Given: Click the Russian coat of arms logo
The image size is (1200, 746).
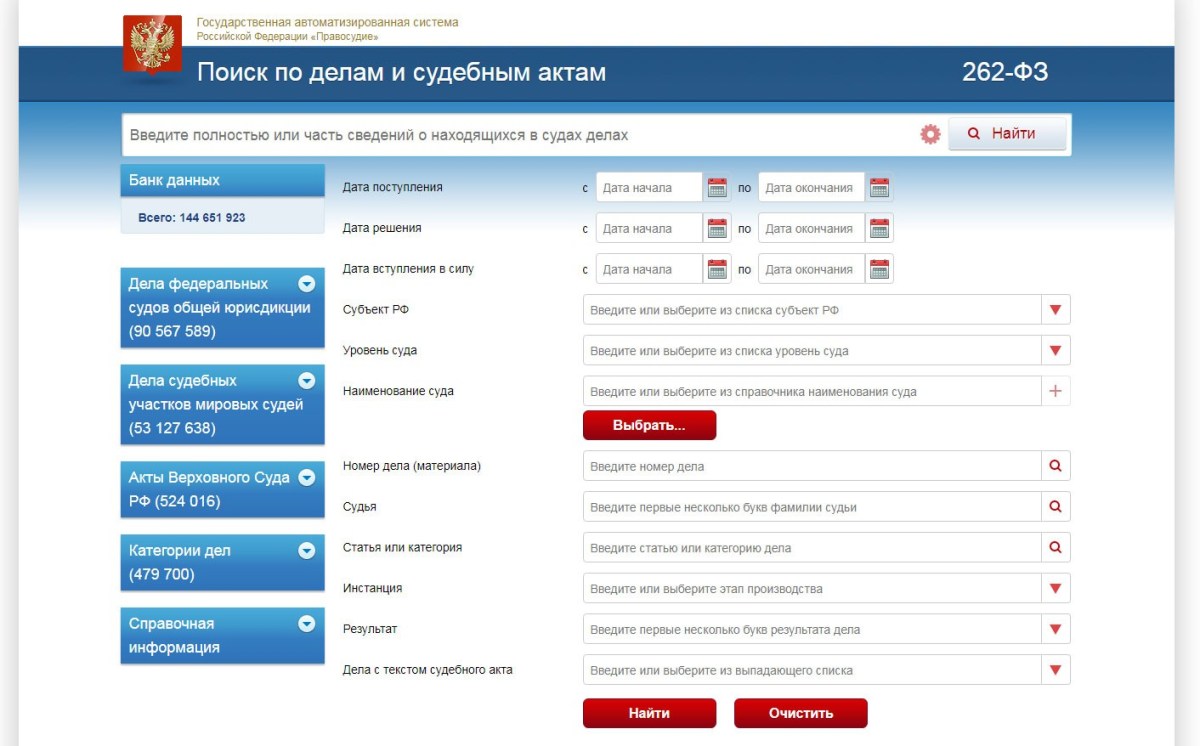Looking at the screenshot, I should (x=152, y=45).
